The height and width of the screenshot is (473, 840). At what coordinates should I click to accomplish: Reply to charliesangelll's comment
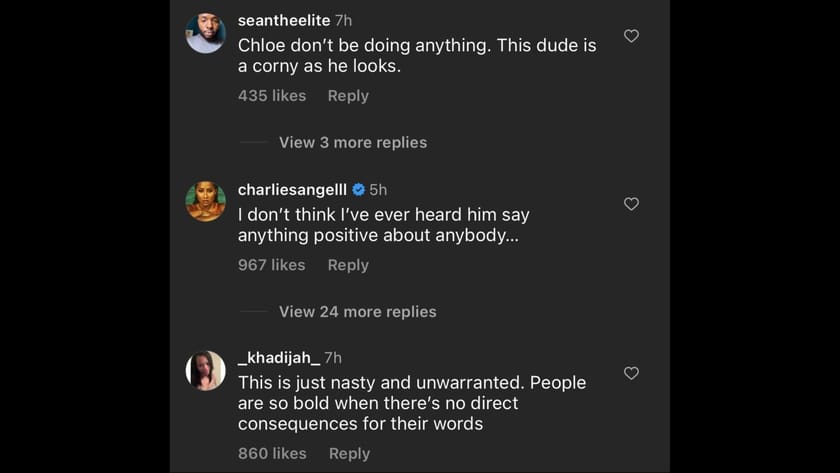348,265
